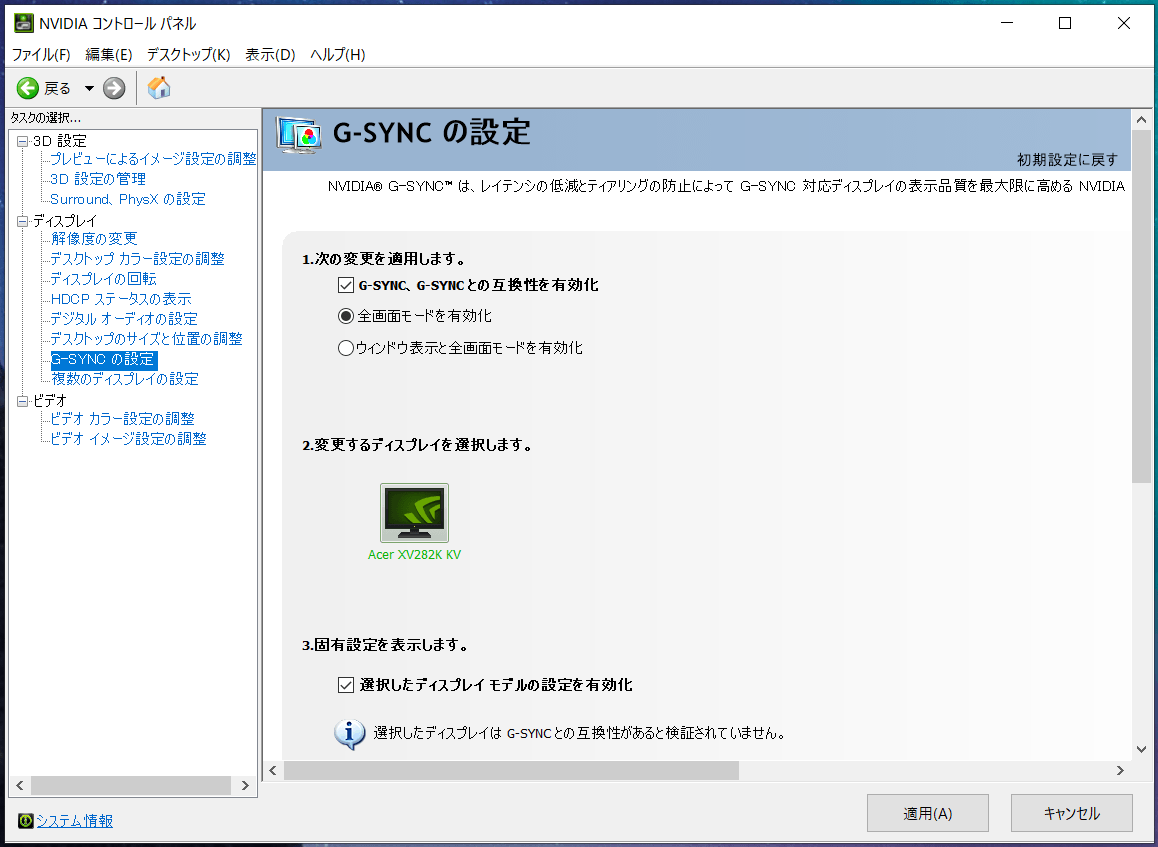Viewport: 1158px width, 847px height.
Task: Click the task tree scroll-right arrow
Action: tap(245, 786)
